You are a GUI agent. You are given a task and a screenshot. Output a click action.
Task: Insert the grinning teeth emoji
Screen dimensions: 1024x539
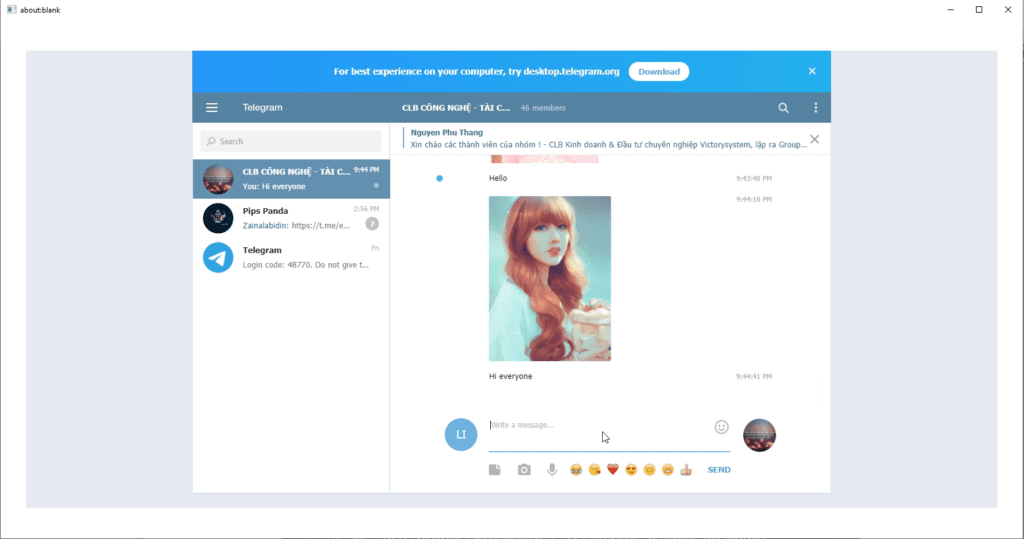667,470
